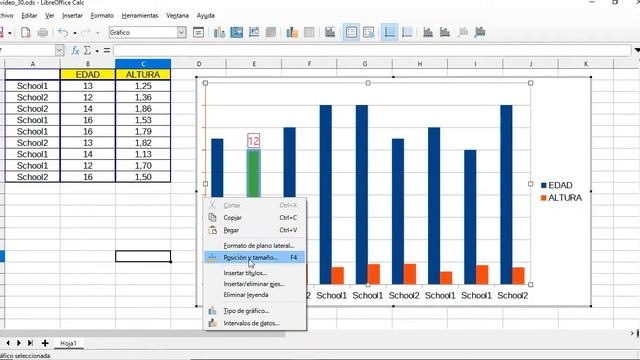Open the Ventana menu
Screen dimensions: 640x360
point(177,16)
